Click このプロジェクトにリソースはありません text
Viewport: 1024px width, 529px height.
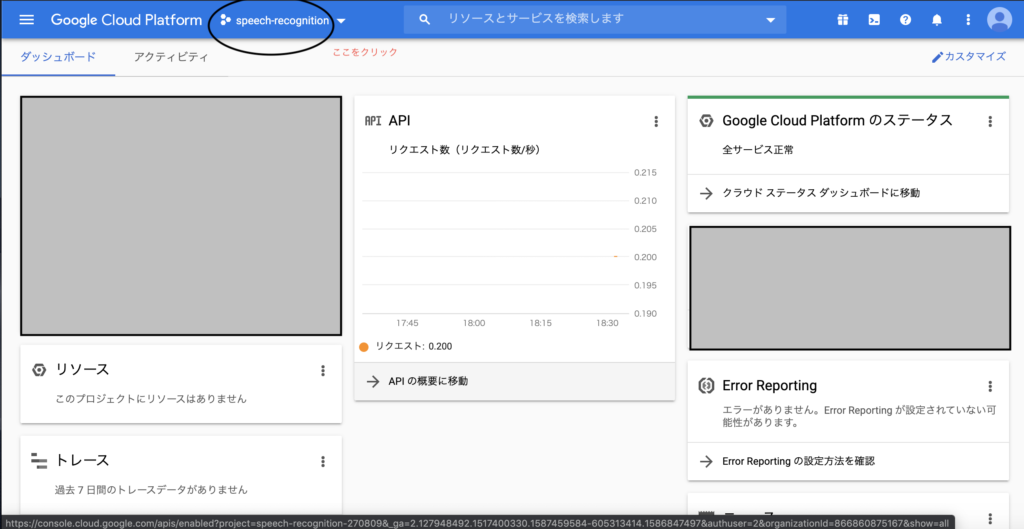(x=152, y=398)
